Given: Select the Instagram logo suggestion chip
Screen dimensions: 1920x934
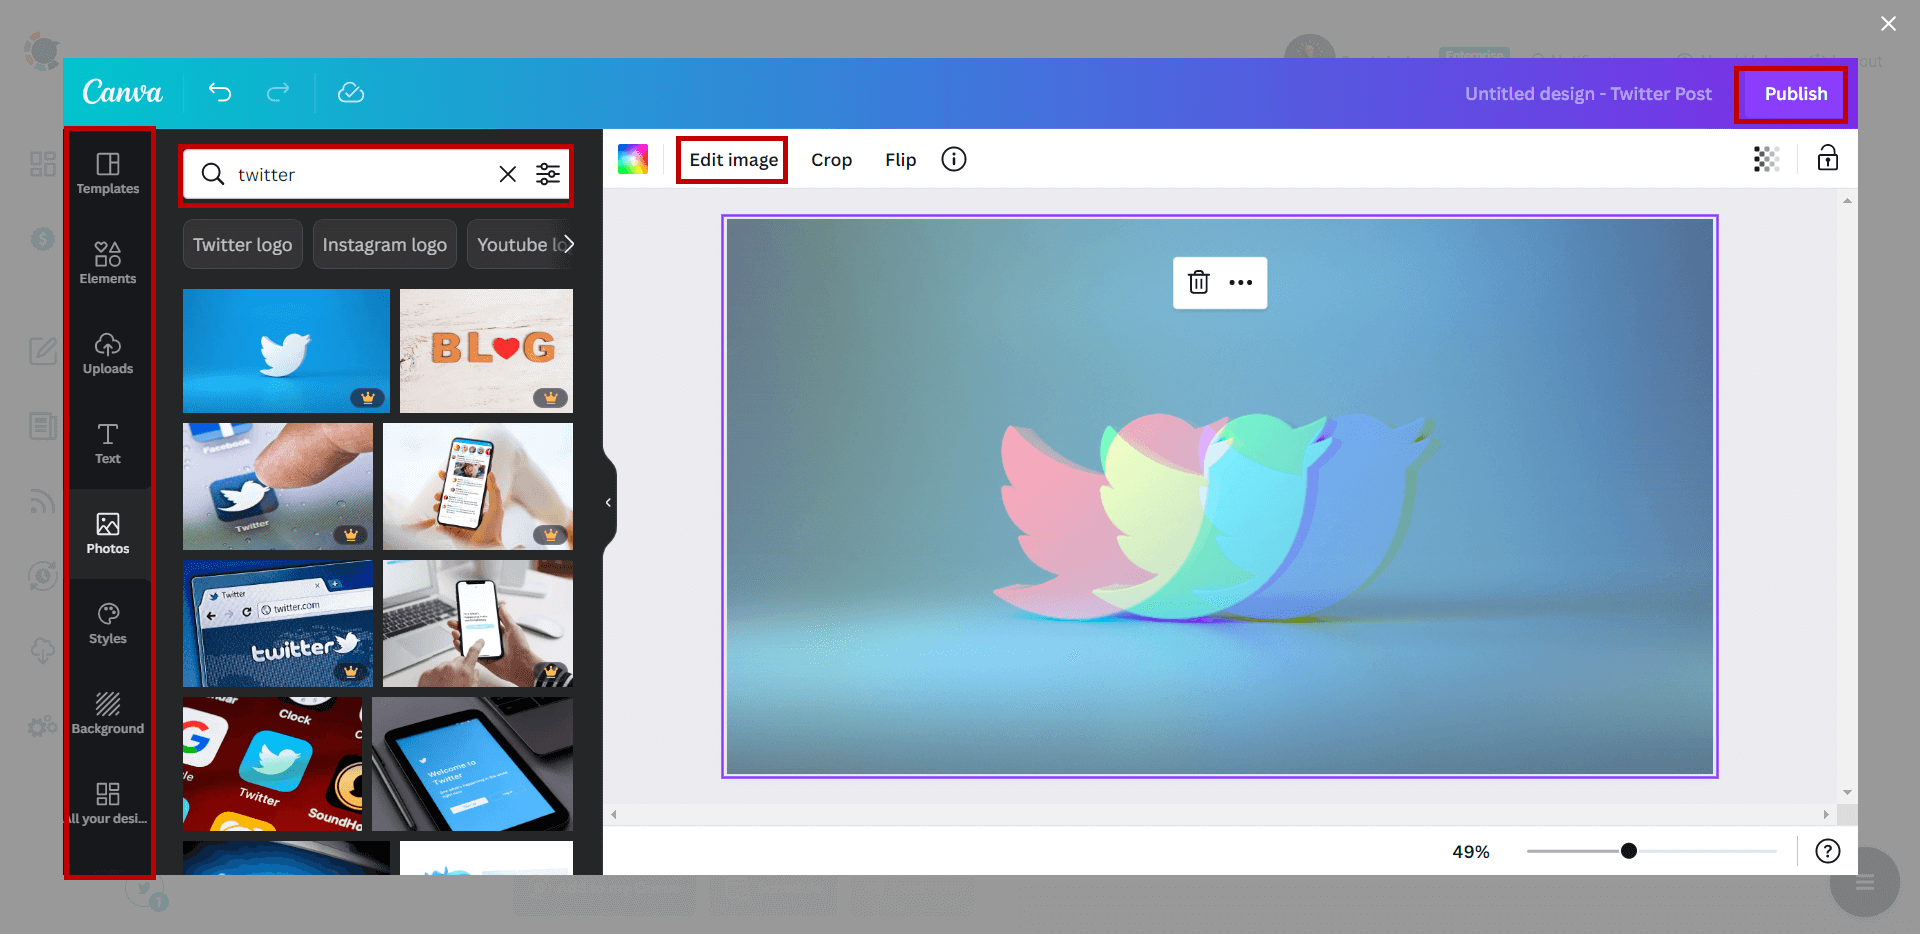Looking at the screenshot, I should coord(385,244).
